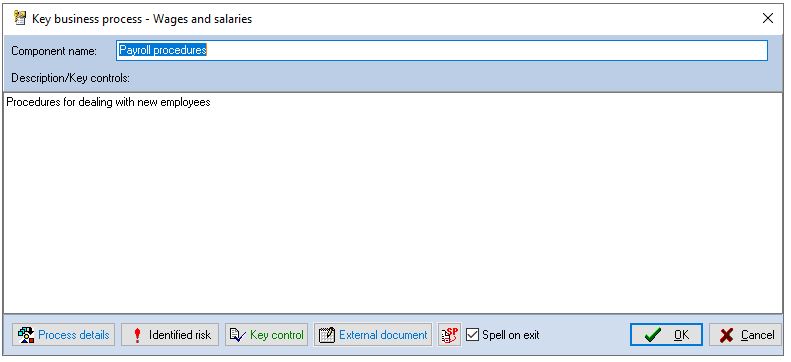Click the description text area

pyautogui.click(x=393, y=203)
